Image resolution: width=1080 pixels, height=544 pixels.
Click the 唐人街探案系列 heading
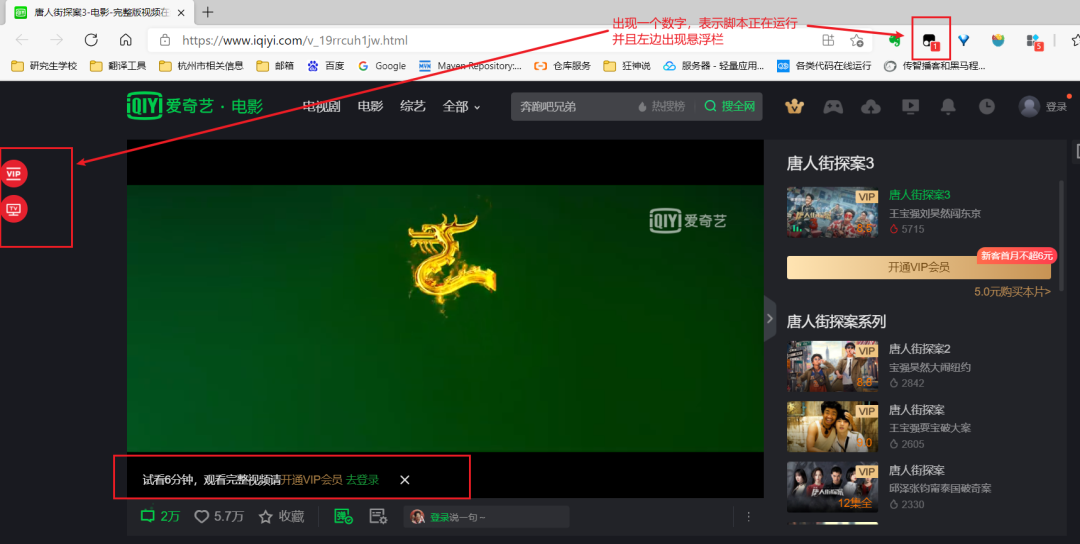[x=836, y=322]
